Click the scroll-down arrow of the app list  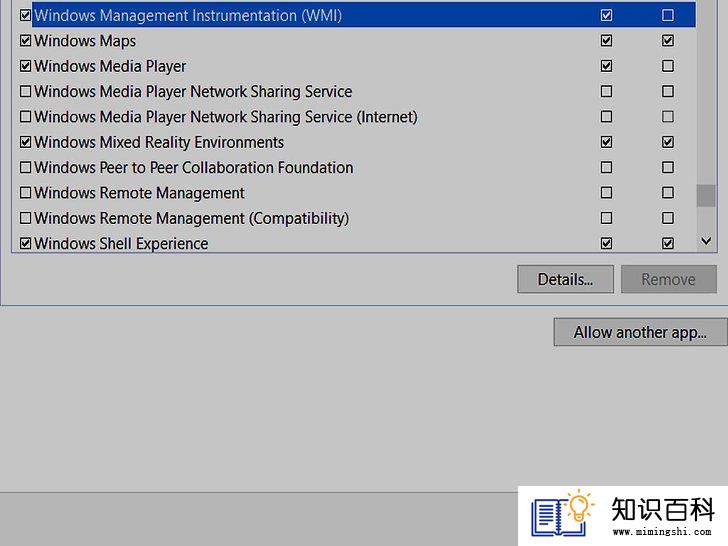coord(706,241)
